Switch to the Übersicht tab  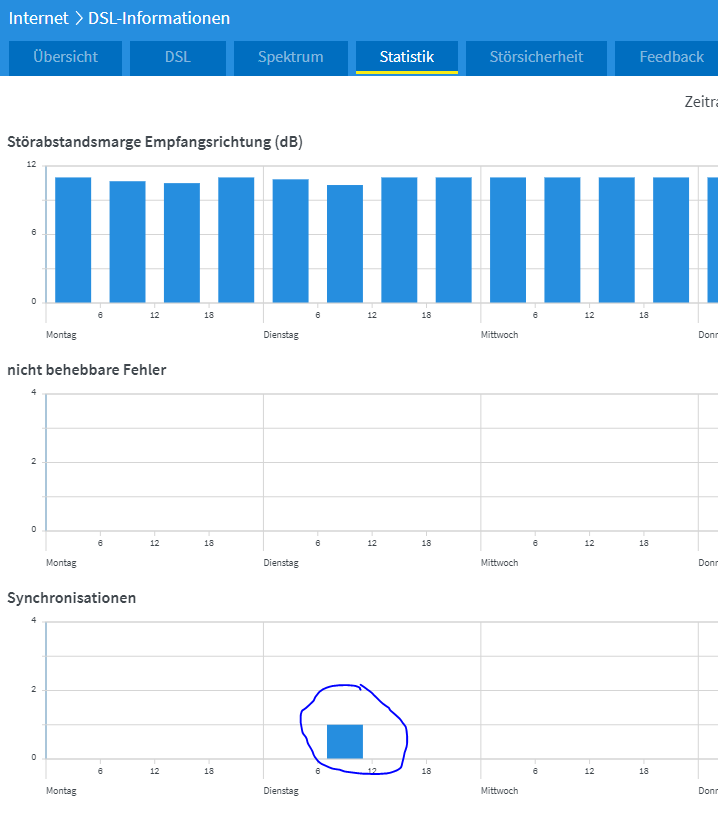tap(65, 57)
